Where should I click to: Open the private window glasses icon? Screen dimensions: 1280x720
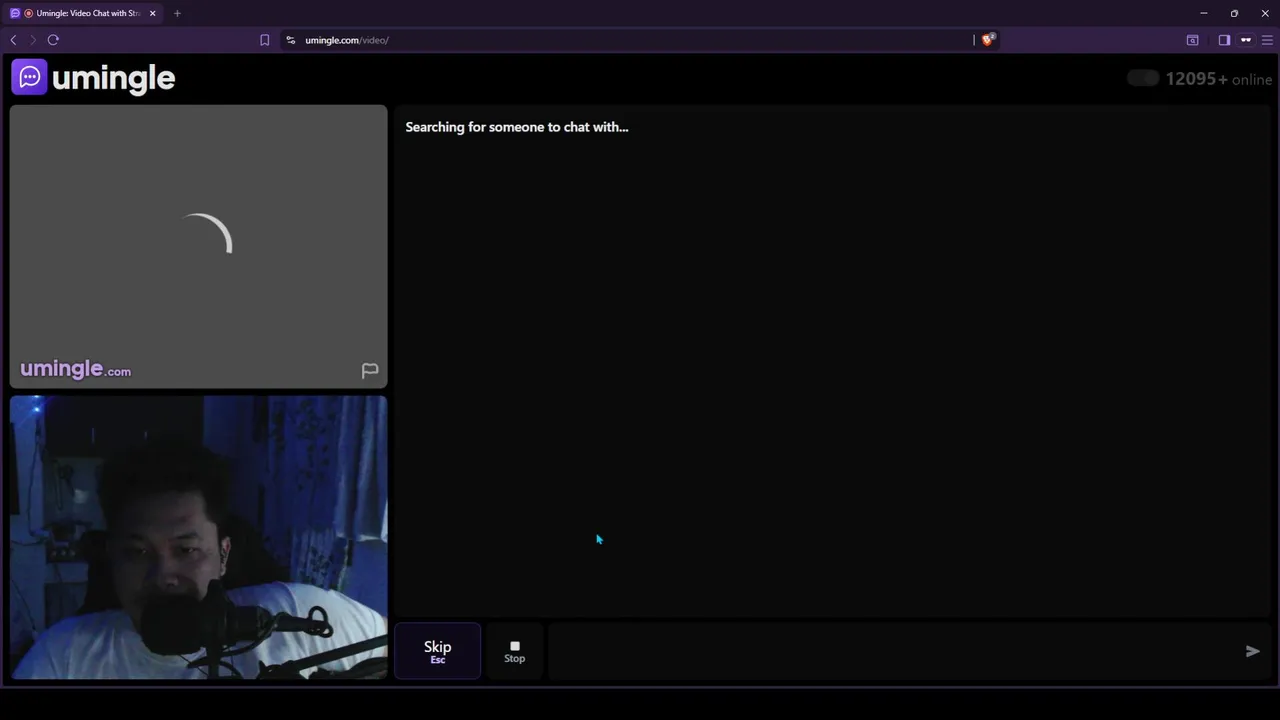(1246, 40)
